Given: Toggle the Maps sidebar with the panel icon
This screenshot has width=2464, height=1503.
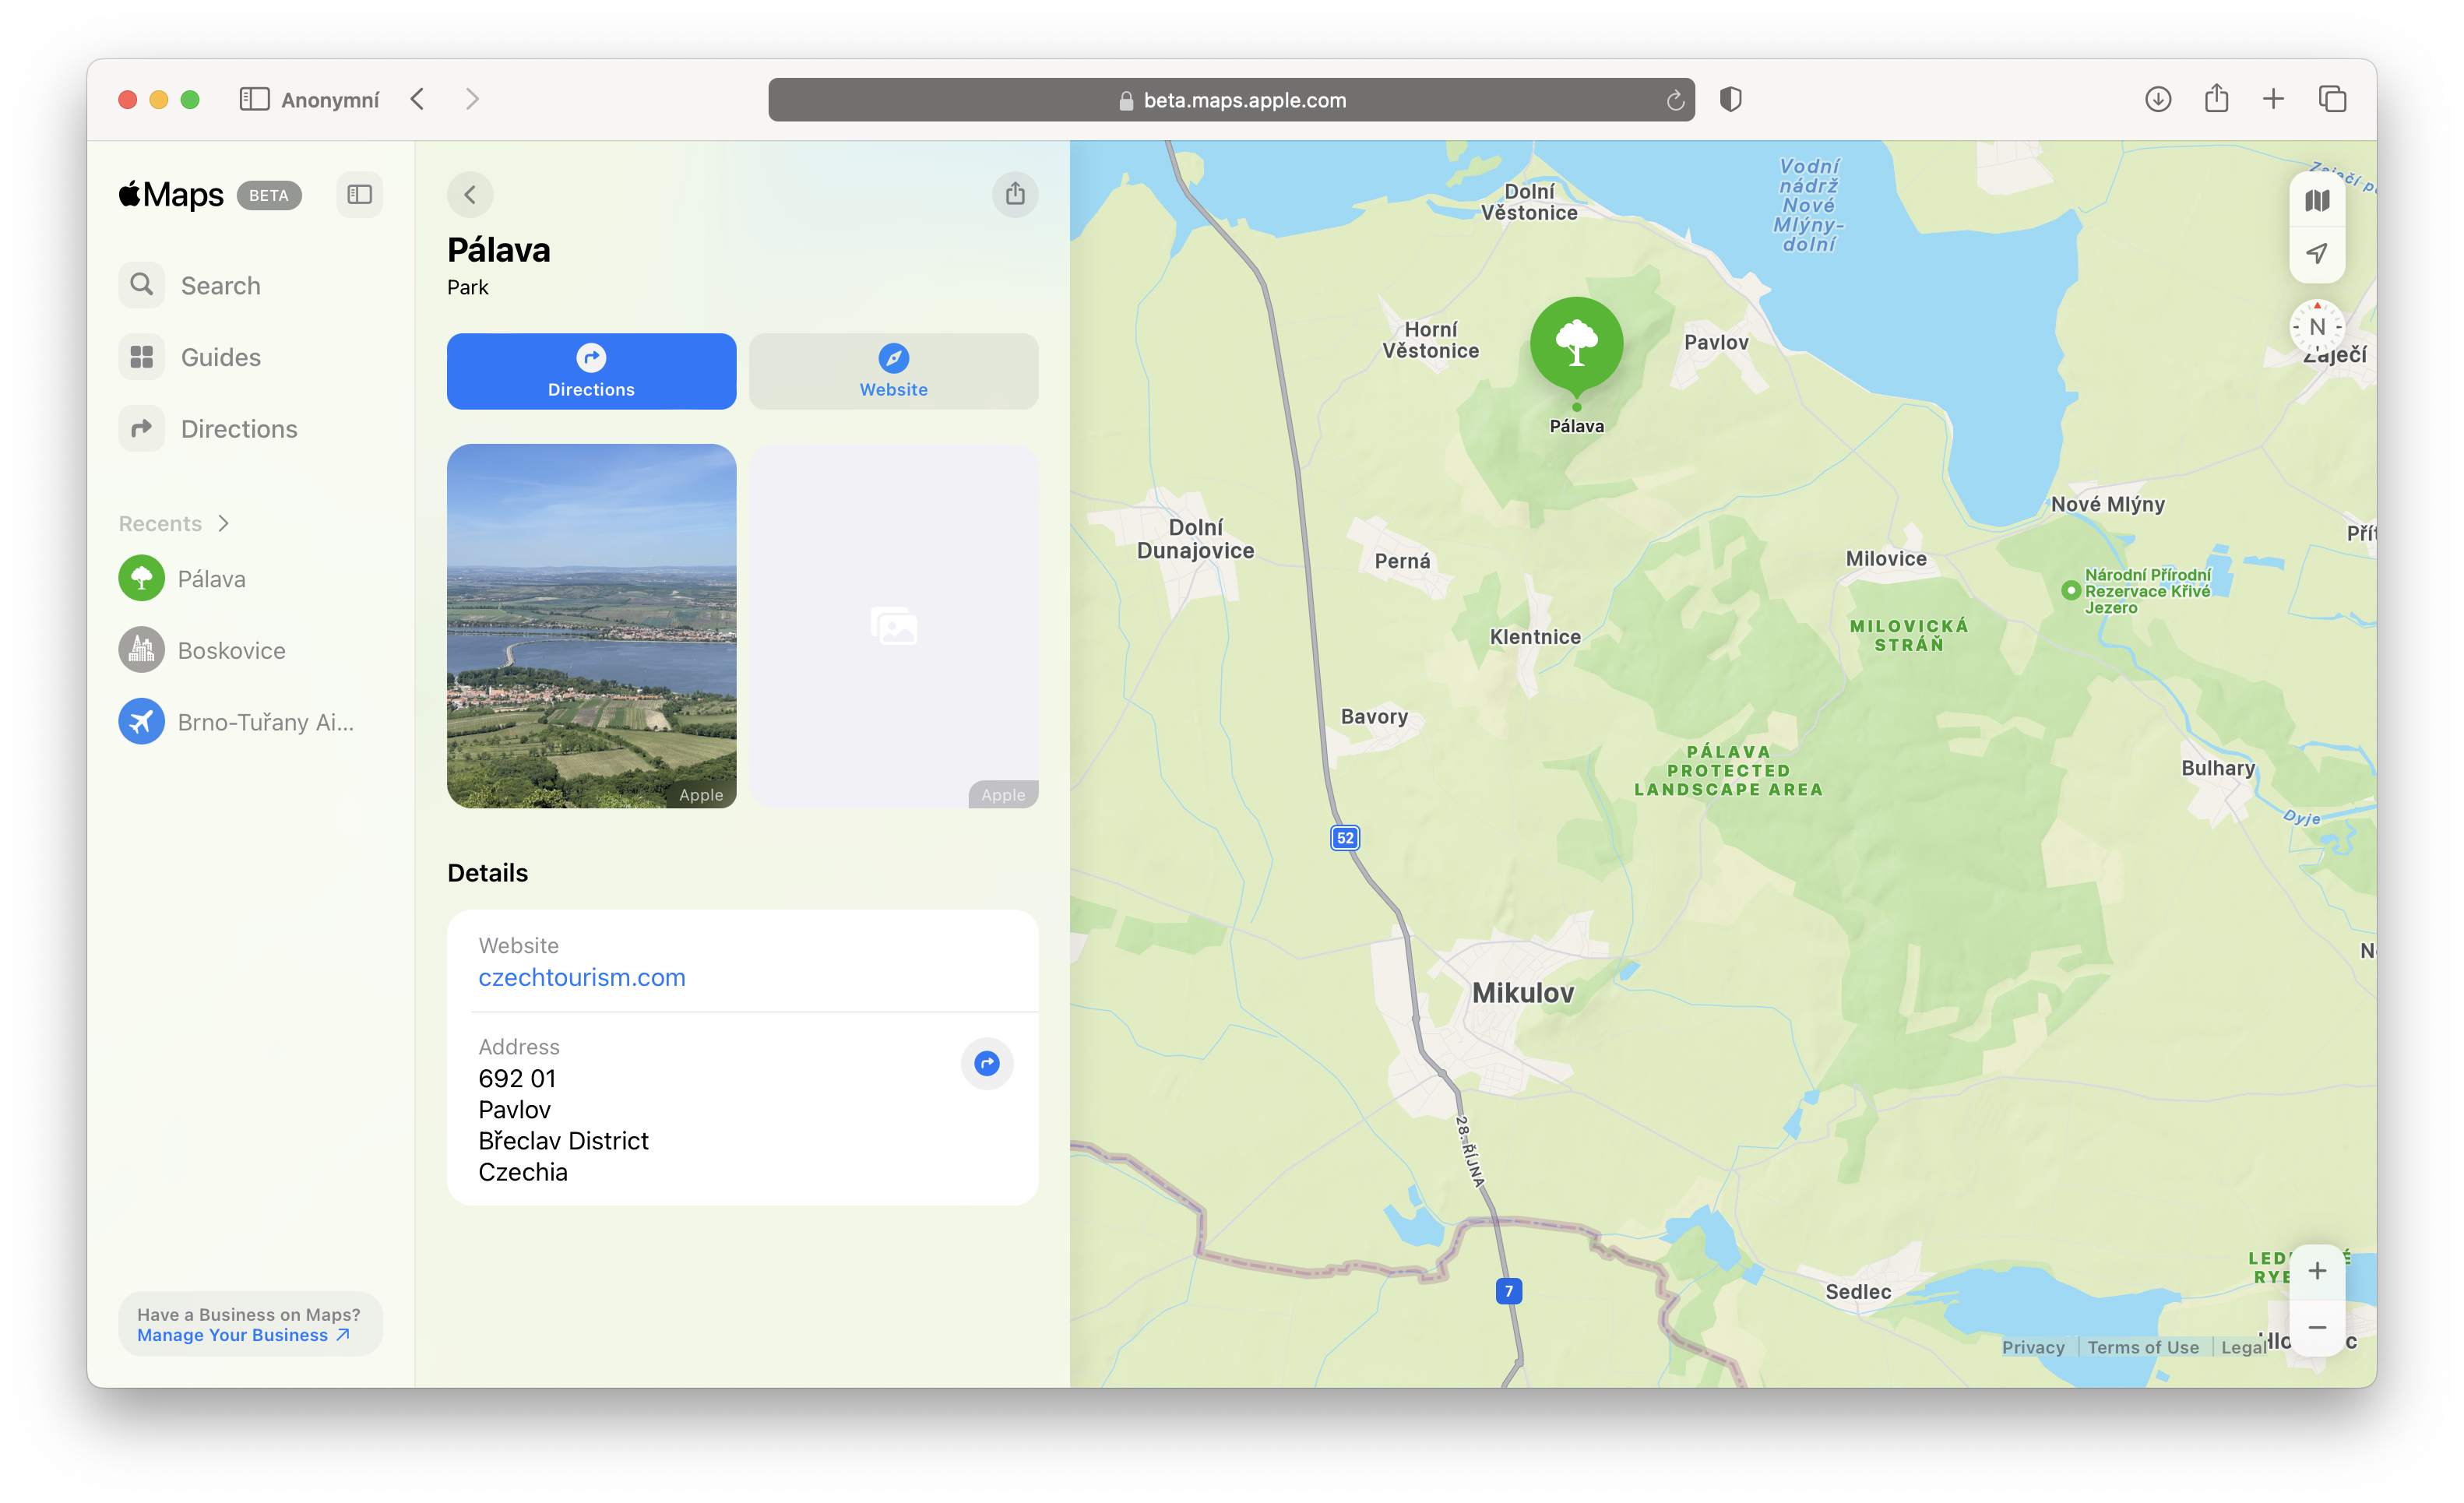Looking at the screenshot, I should (x=359, y=194).
